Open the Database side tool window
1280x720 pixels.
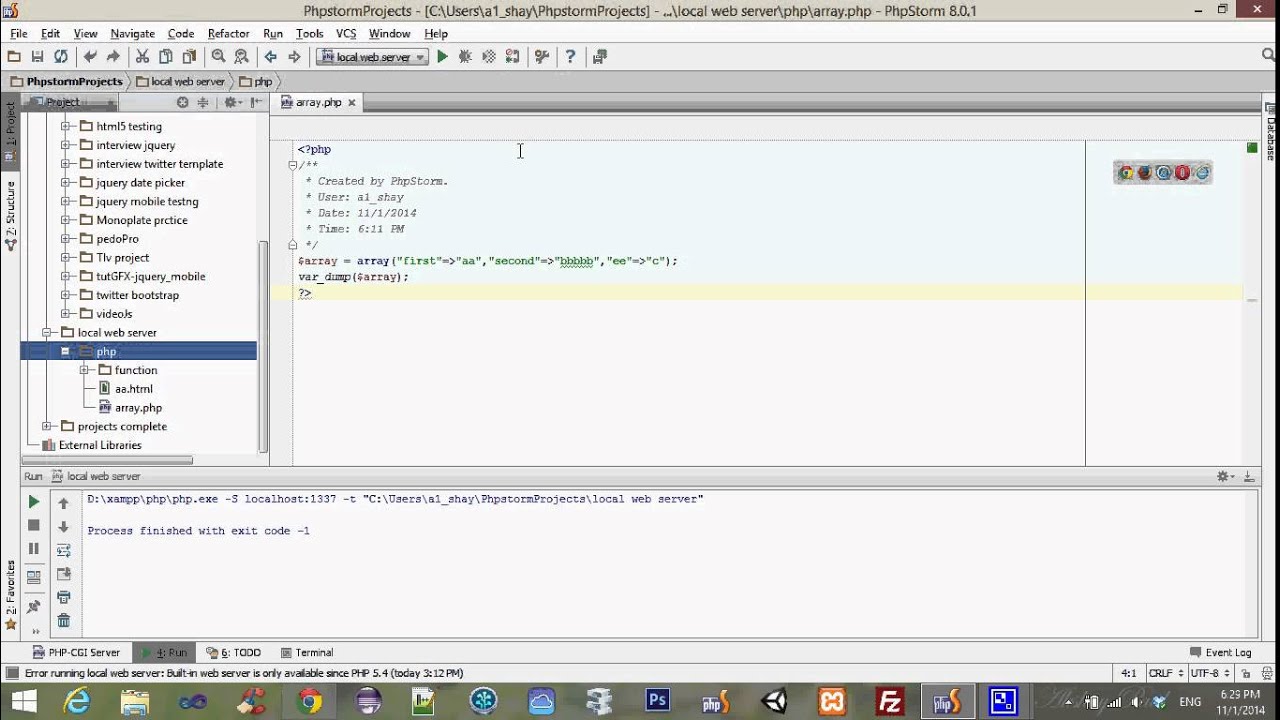pyautogui.click(x=1271, y=131)
